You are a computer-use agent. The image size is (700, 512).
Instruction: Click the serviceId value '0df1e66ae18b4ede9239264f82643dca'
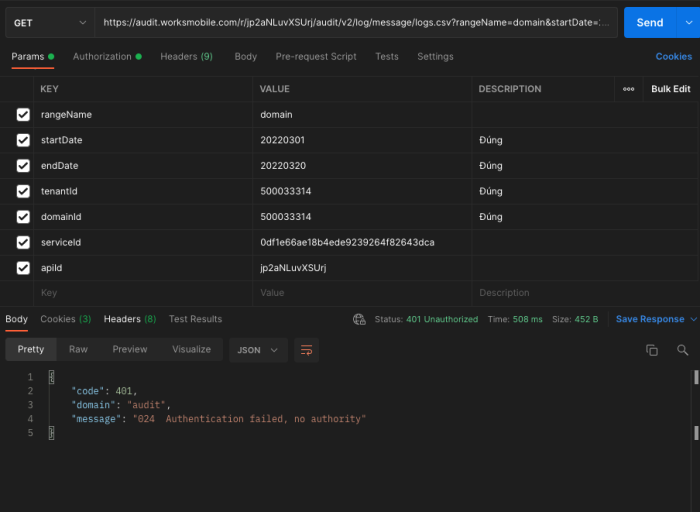347,242
